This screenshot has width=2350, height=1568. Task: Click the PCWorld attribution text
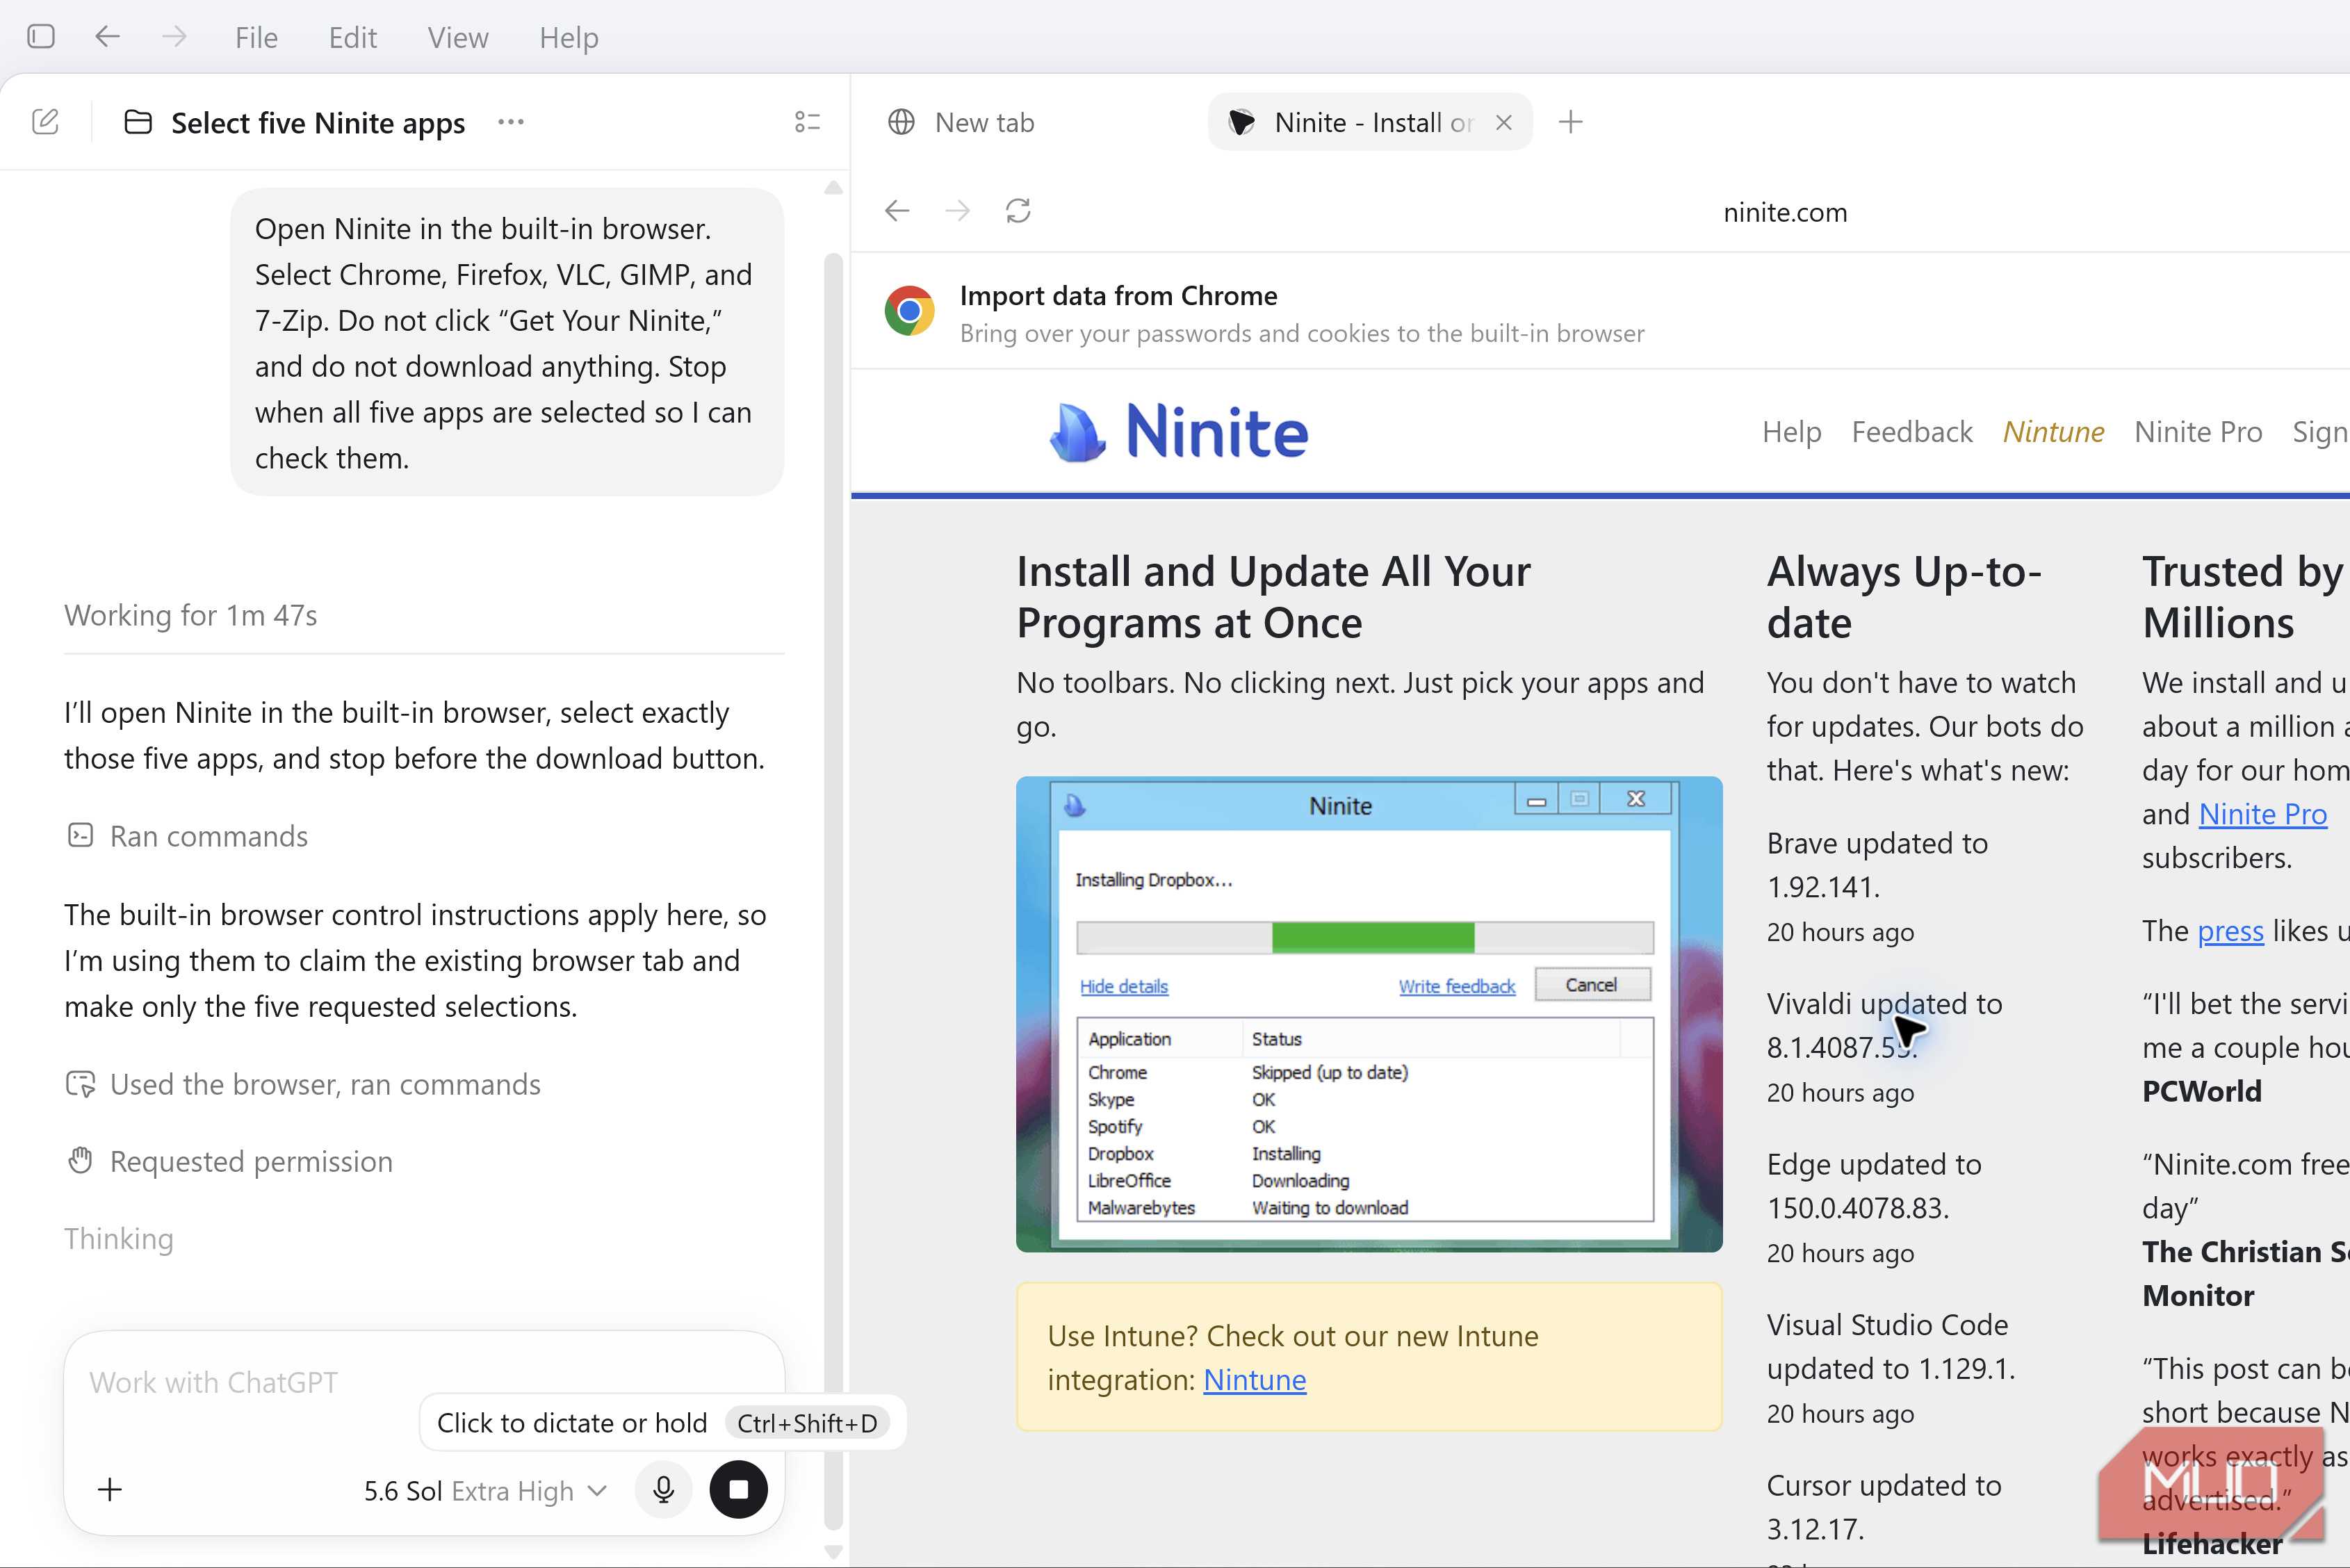[x=2201, y=1091]
